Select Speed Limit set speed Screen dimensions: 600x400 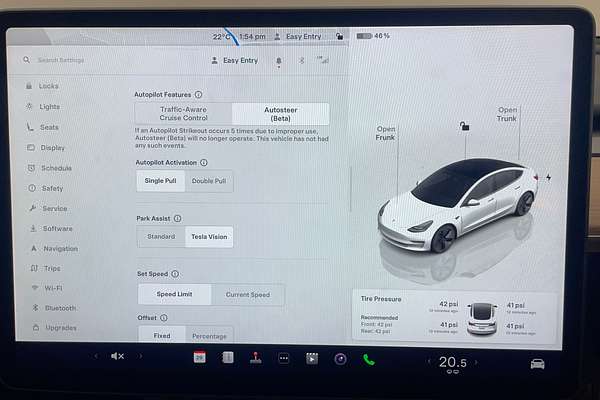(x=174, y=294)
